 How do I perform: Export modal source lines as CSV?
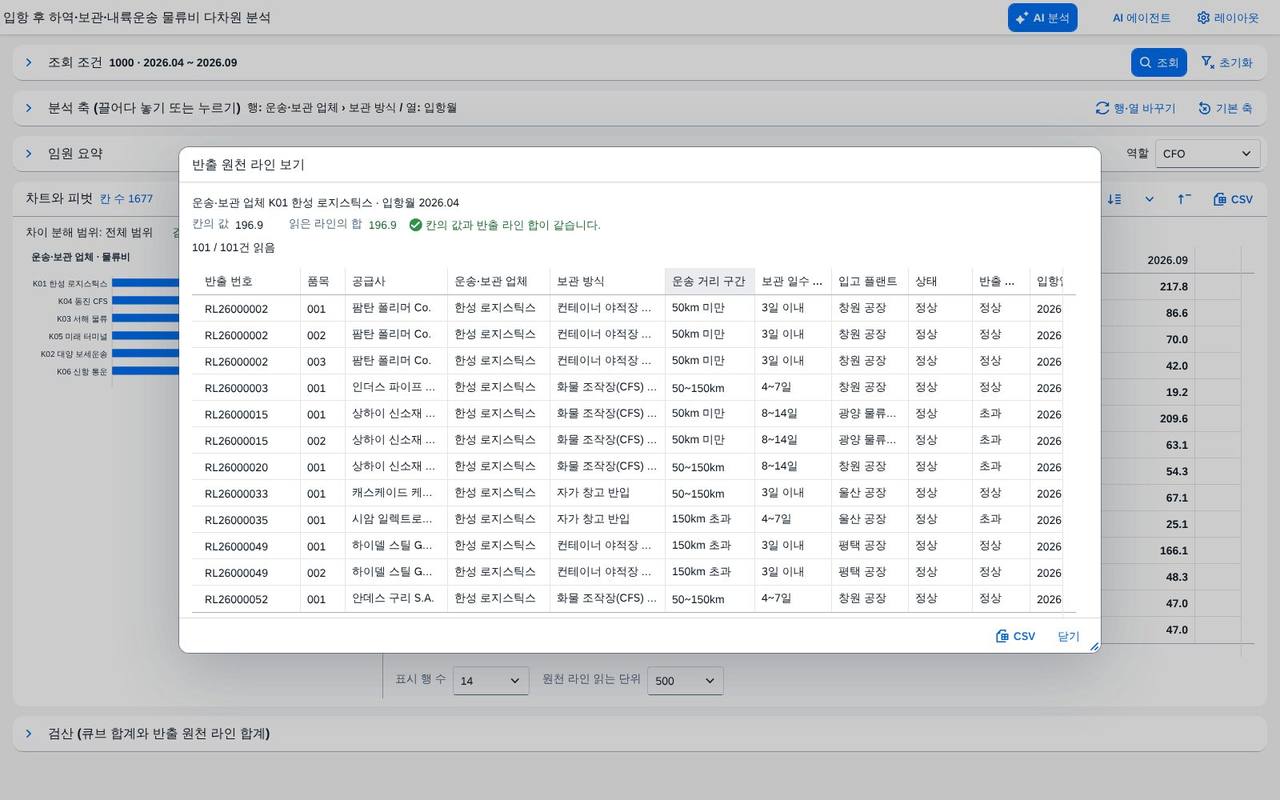pyautogui.click(x=1015, y=636)
